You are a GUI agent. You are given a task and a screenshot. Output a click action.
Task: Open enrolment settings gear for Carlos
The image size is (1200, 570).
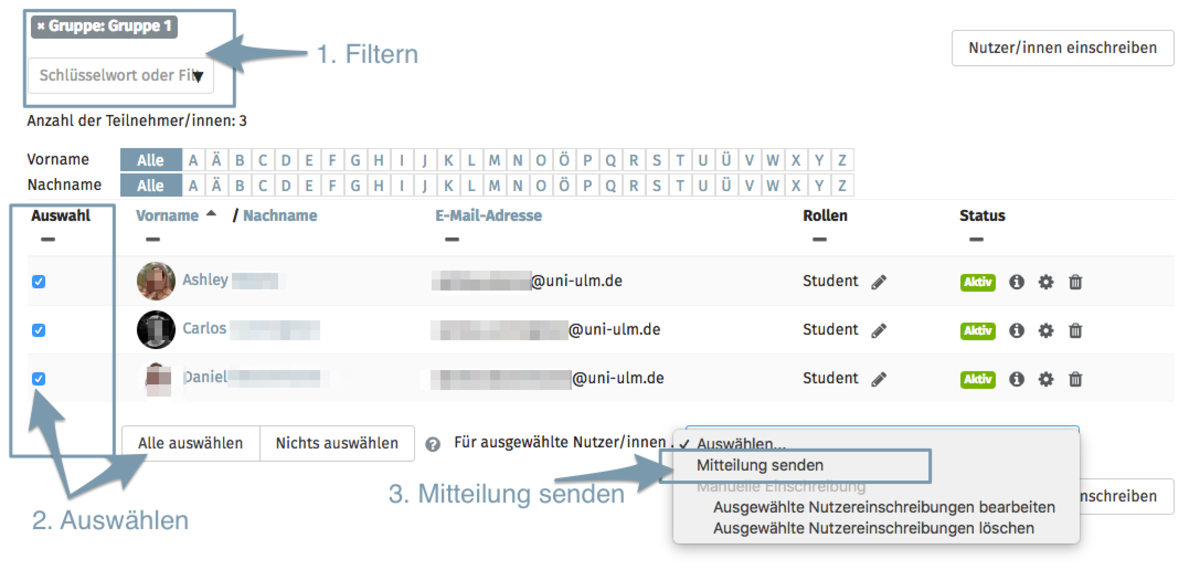1046,330
